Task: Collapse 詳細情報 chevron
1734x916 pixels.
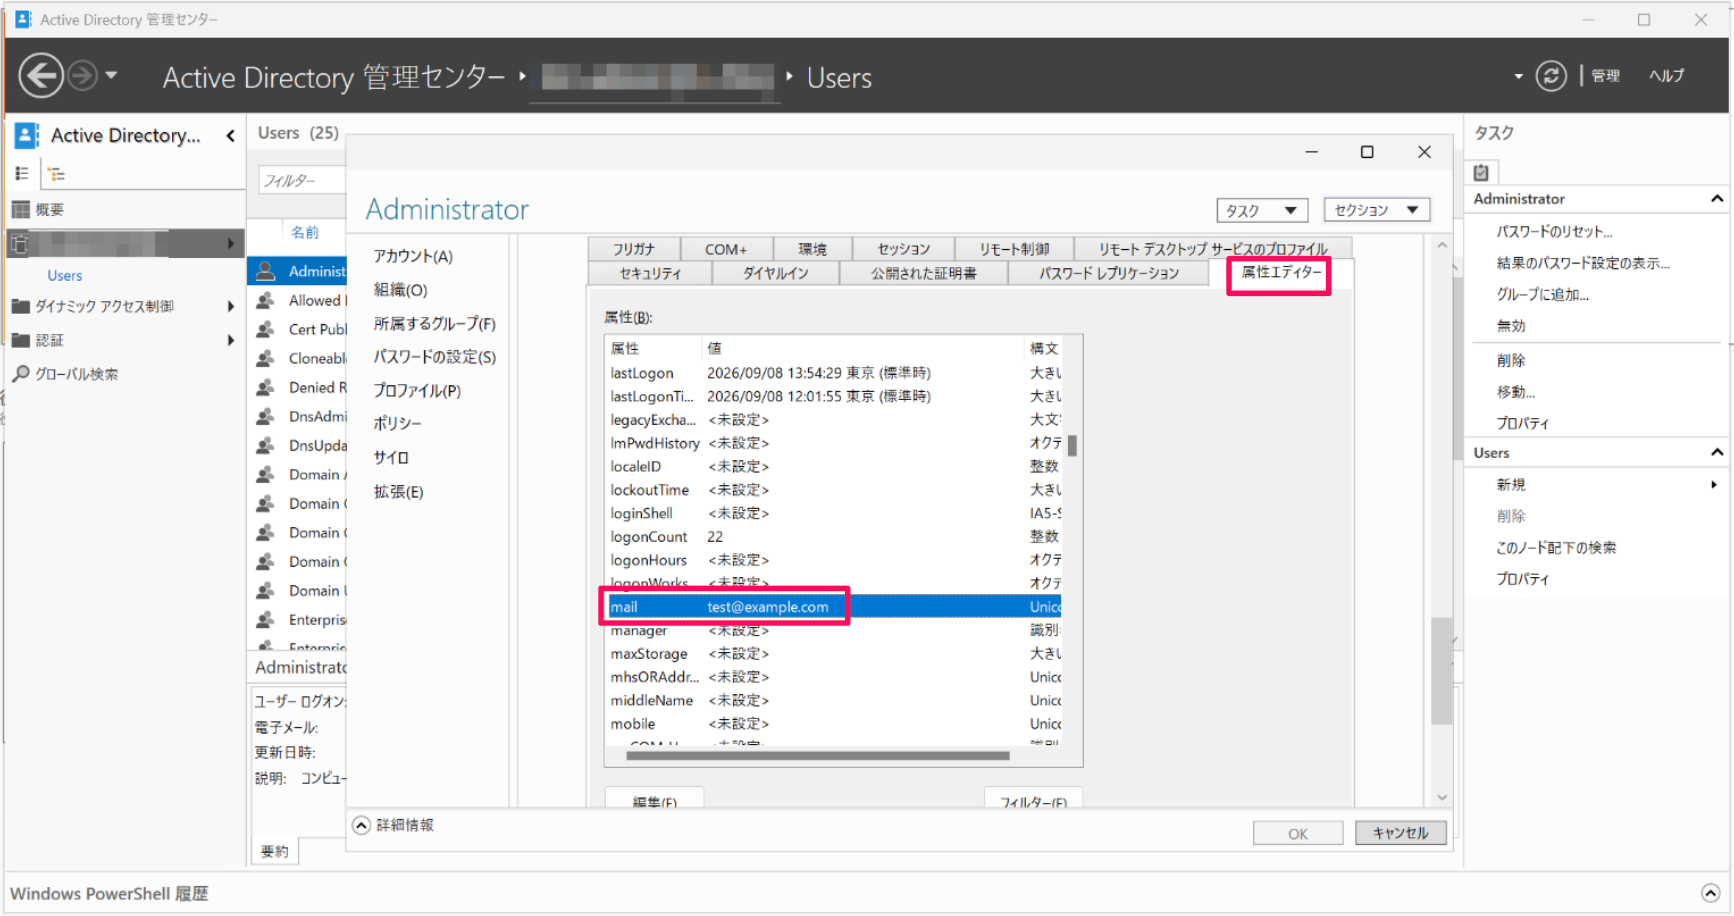Action: click(x=361, y=826)
